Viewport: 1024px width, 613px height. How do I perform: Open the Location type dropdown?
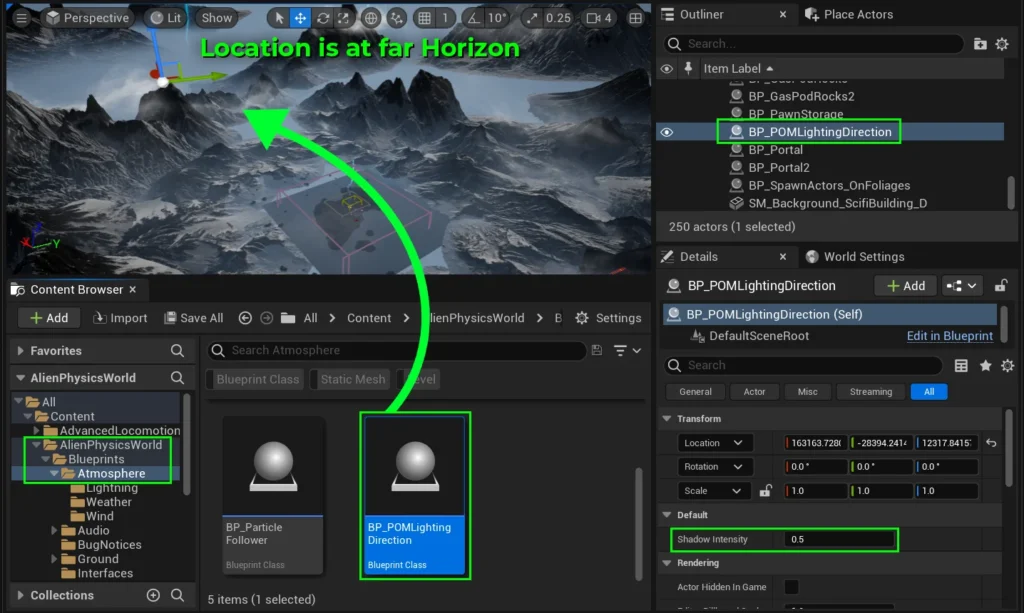pos(712,442)
